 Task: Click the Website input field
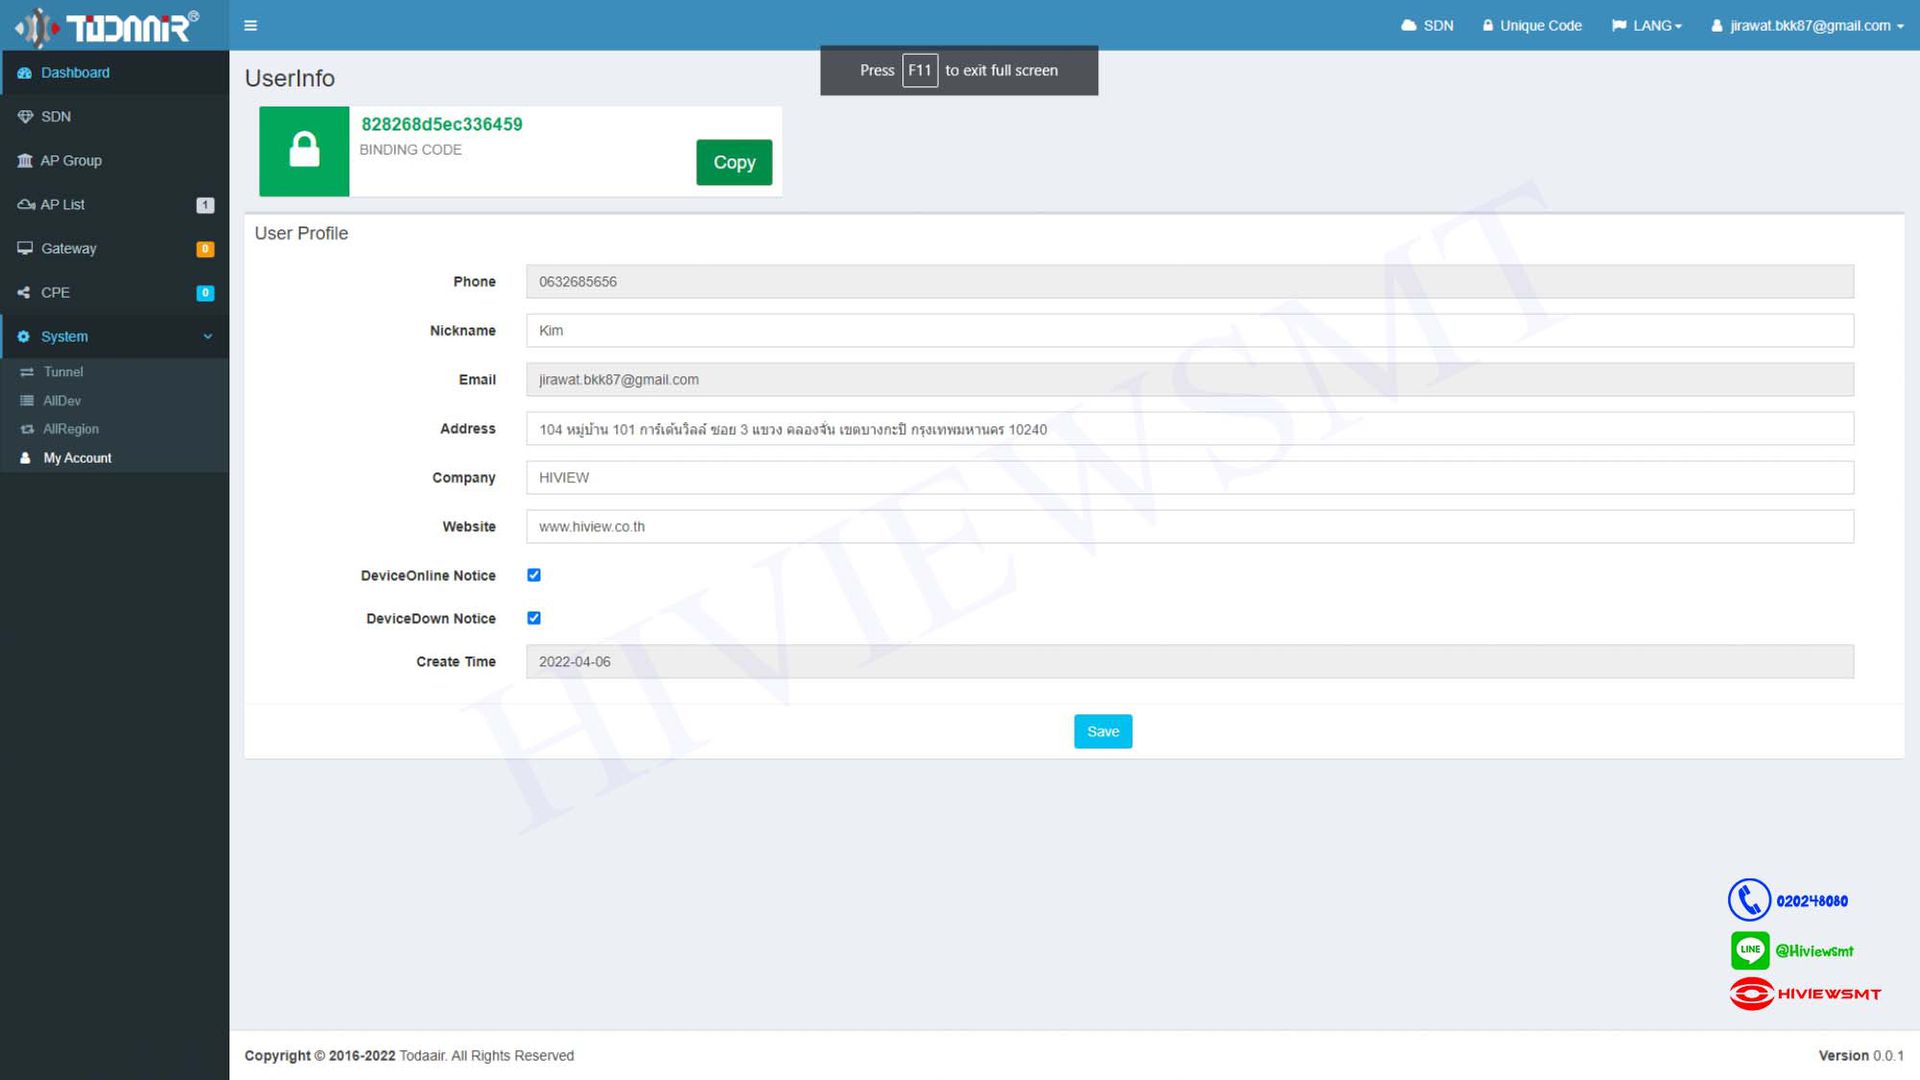coord(1189,526)
